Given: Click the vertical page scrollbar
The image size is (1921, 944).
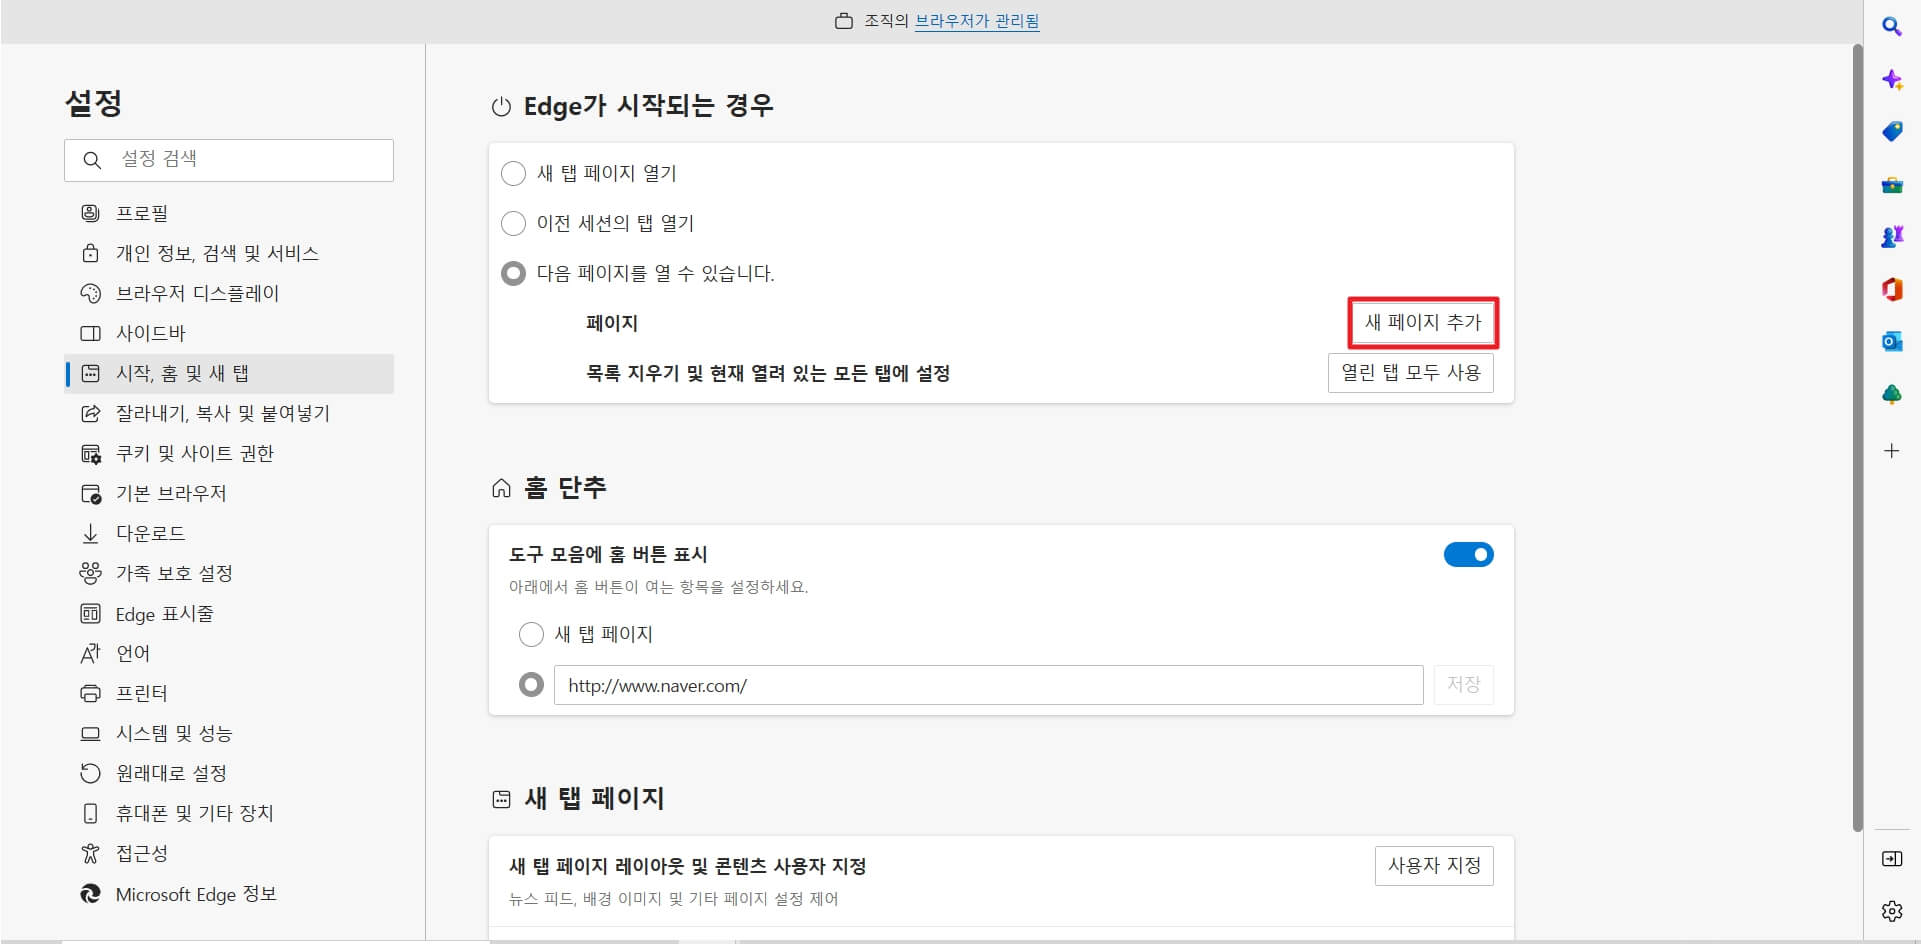Looking at the screenshot, I should coord(1857,438).
